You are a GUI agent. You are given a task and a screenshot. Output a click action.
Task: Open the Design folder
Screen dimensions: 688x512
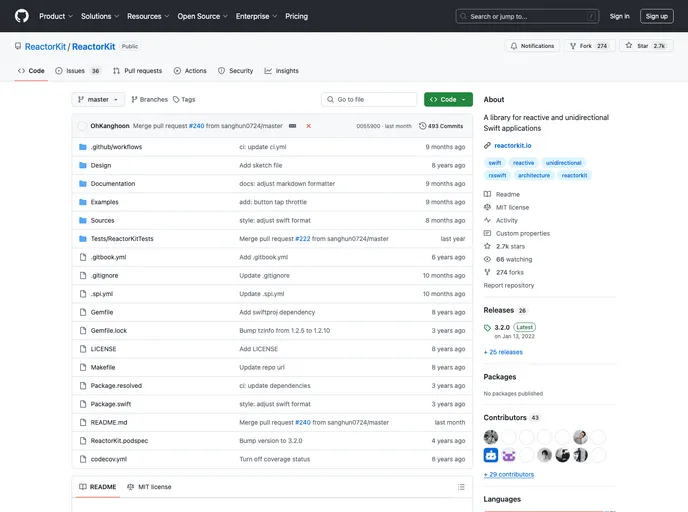[101, 165]
